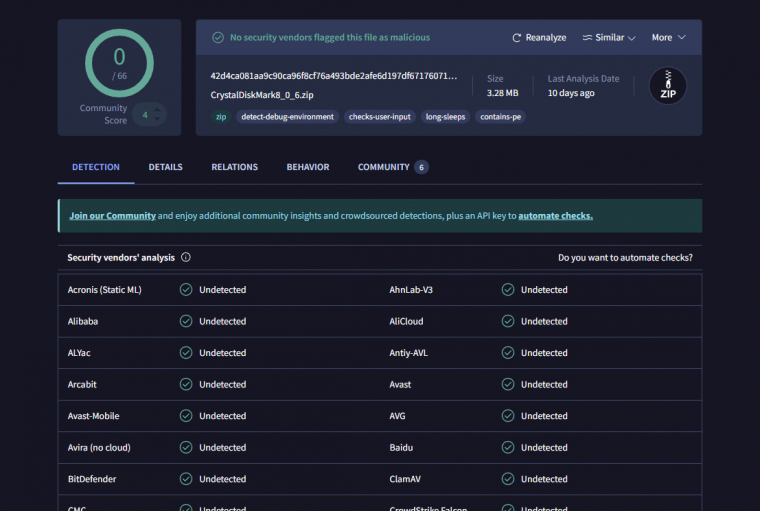Click the contains-pe tag
The width and height of the screenshot is (760, 511).
[x=501, y=117]
